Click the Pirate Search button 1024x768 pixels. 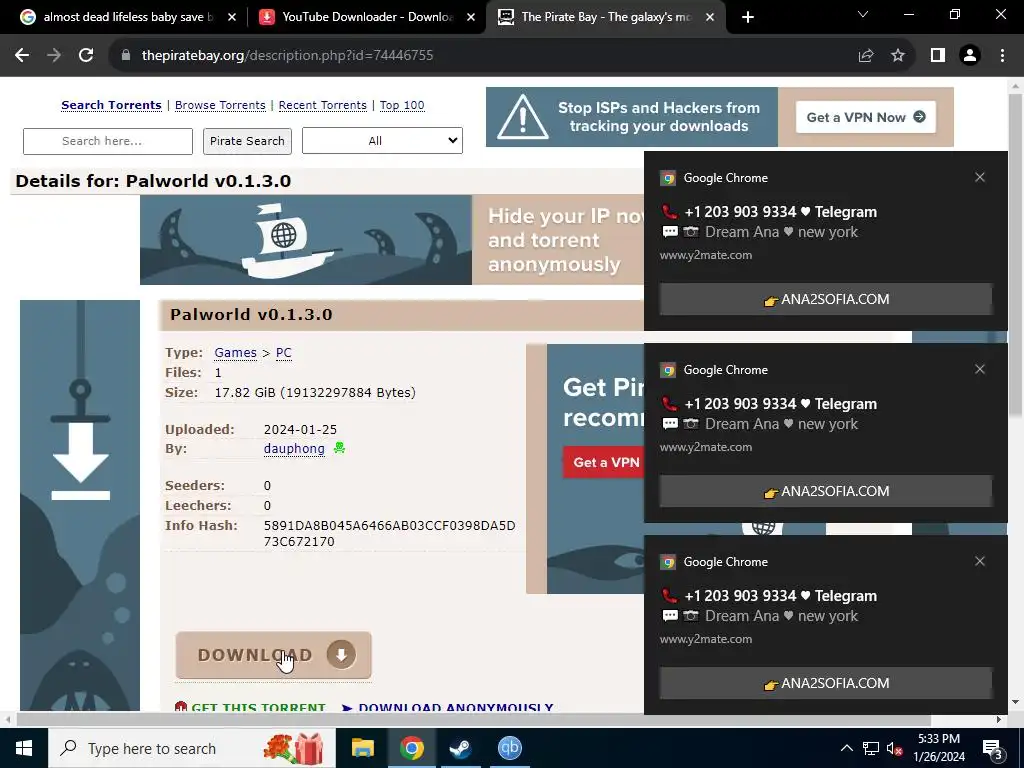click(248, 141)
